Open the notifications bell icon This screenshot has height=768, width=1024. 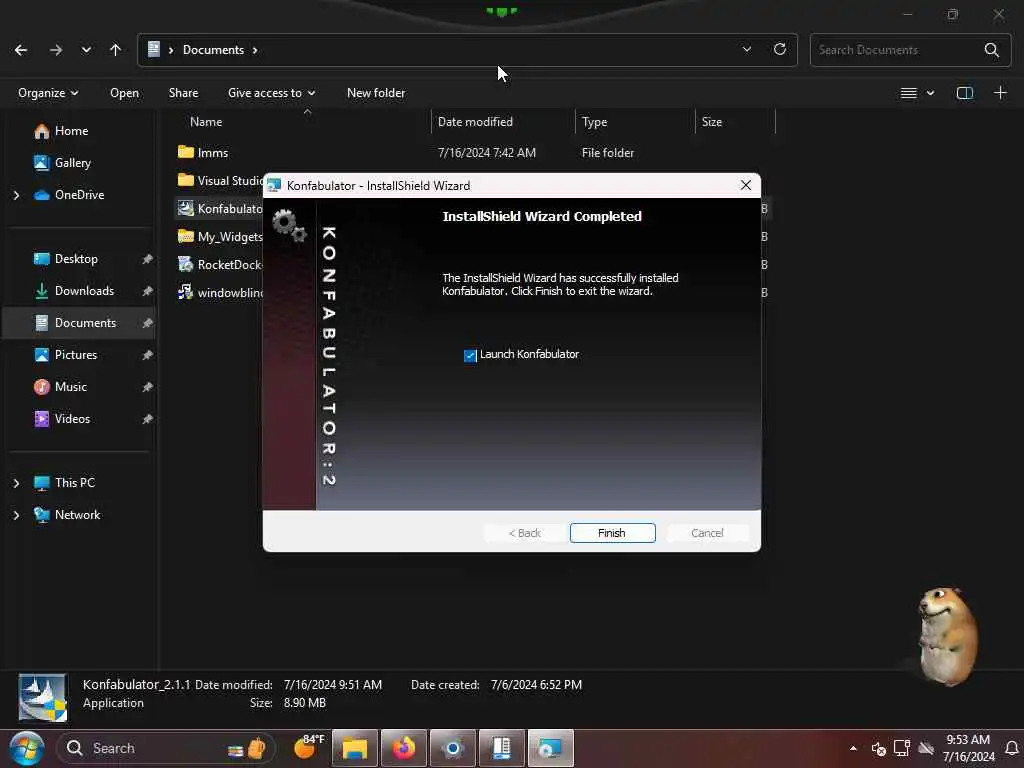coord(1012,748)
